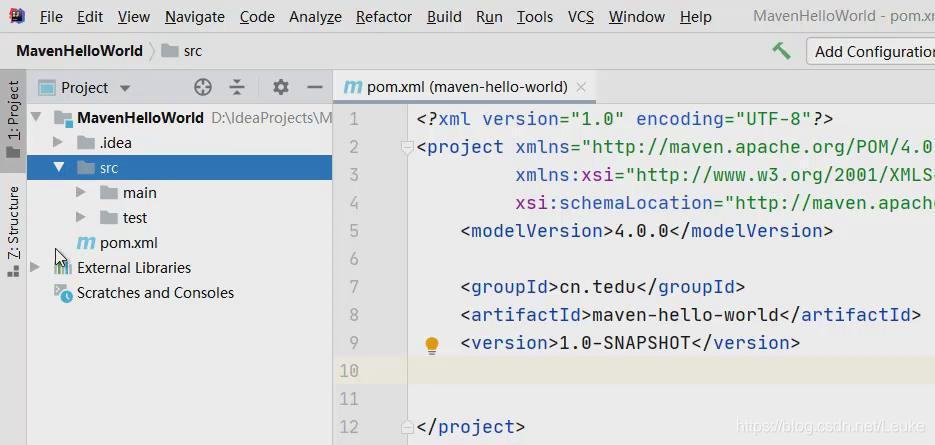
Task: Open the Help menu
Action: pos(695,17)
